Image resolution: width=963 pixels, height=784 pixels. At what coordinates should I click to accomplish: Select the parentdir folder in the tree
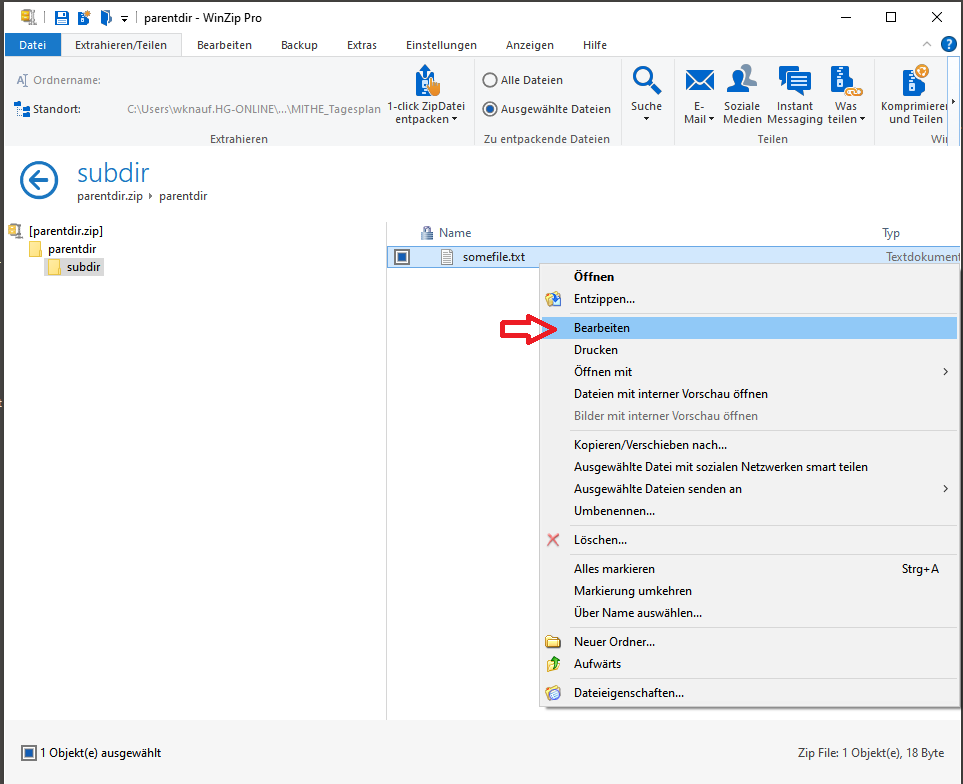click(72, 249)
